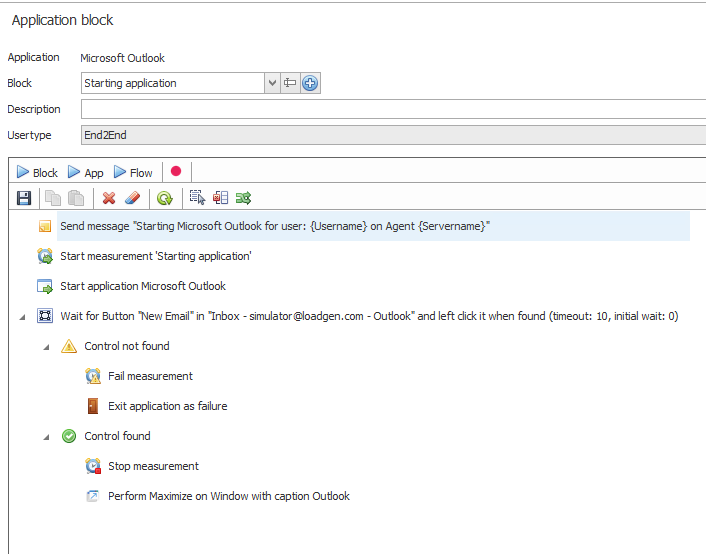Click the Application field label

click(x=33, y=57)
